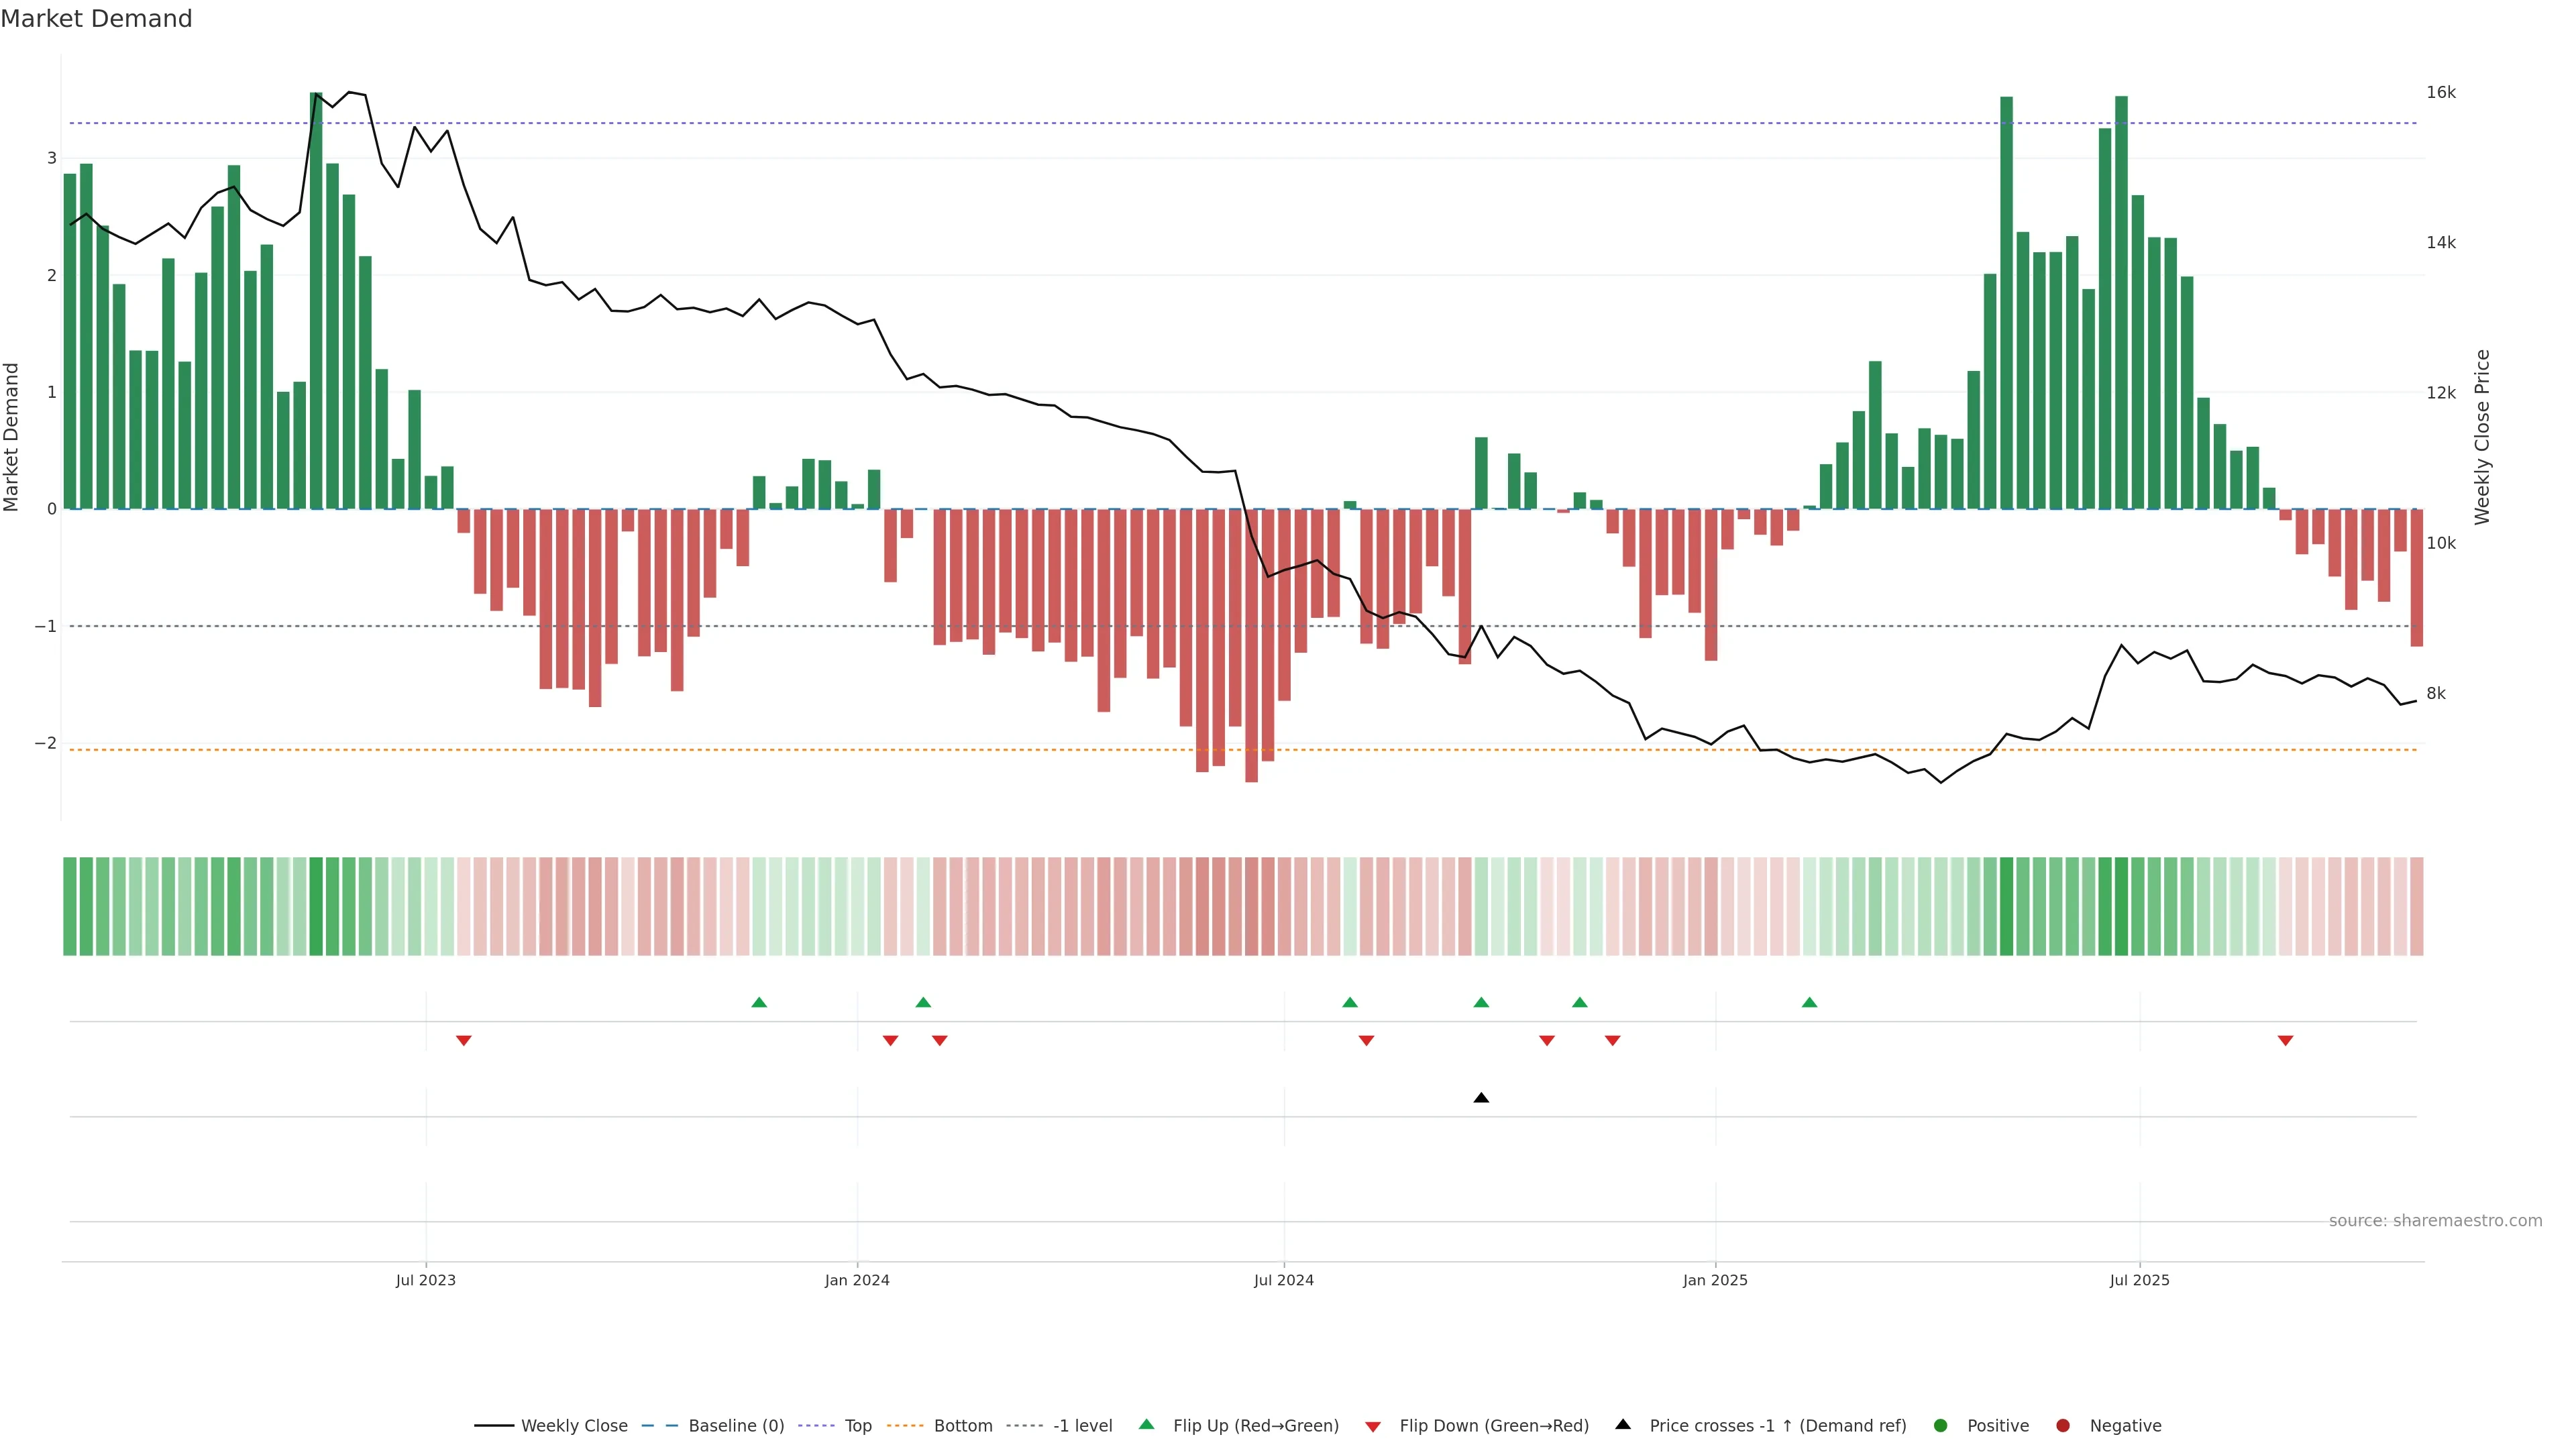Click the last red flip-down marker near Jul 2025
Image resolution: width=2576 pixels, height=1449 pixels.
(2285, 1041)
